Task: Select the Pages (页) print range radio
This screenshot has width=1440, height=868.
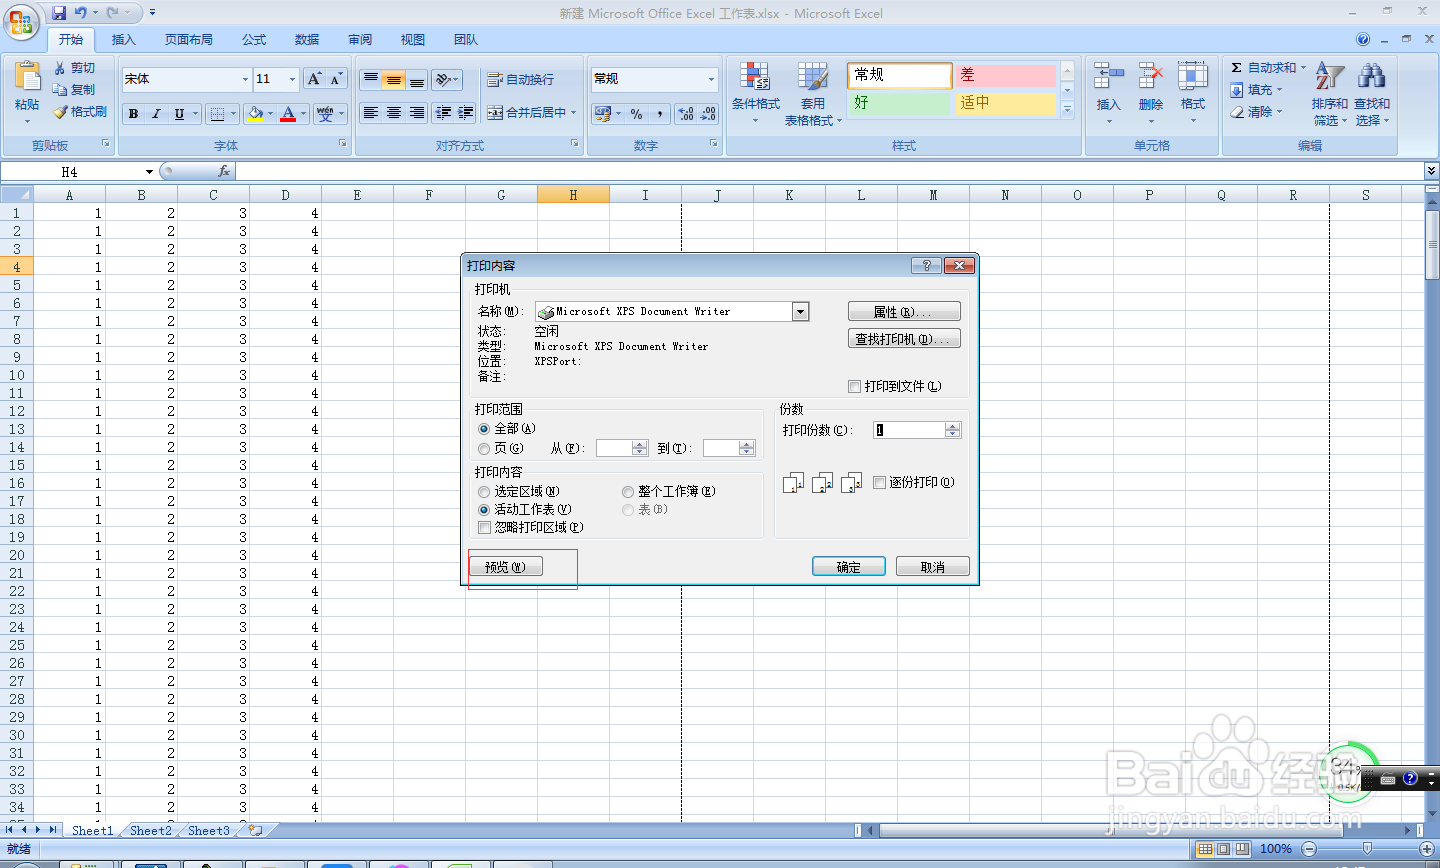Action: click(484, 449)
